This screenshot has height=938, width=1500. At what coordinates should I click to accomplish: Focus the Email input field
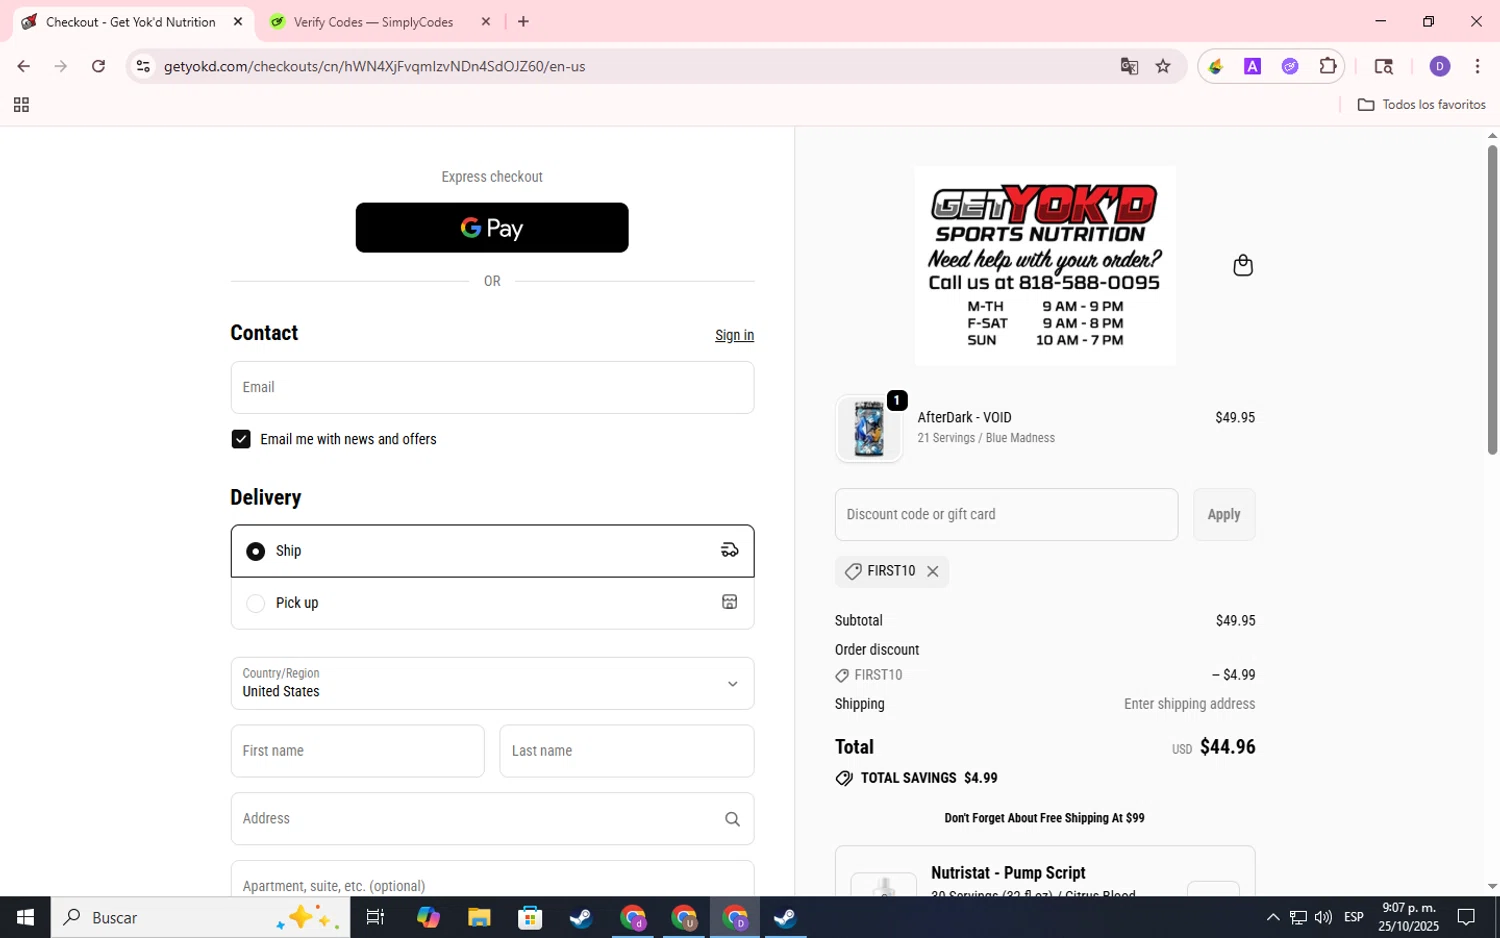pos(492,387)
